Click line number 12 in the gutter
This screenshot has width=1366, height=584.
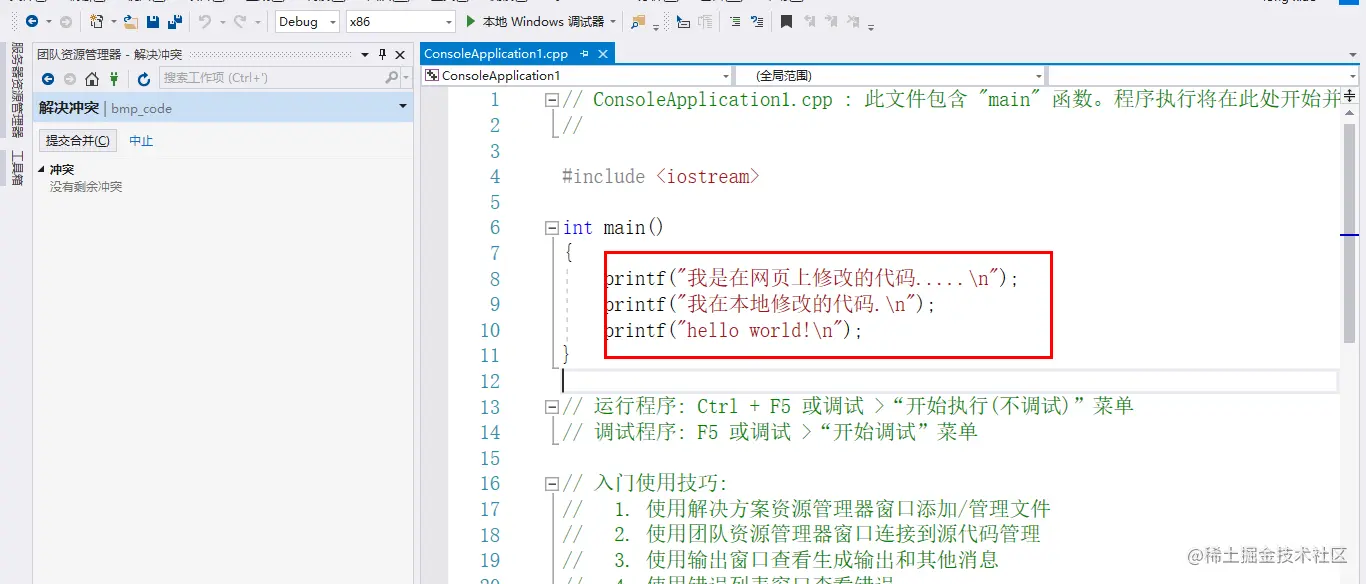(x=489, y=382)
